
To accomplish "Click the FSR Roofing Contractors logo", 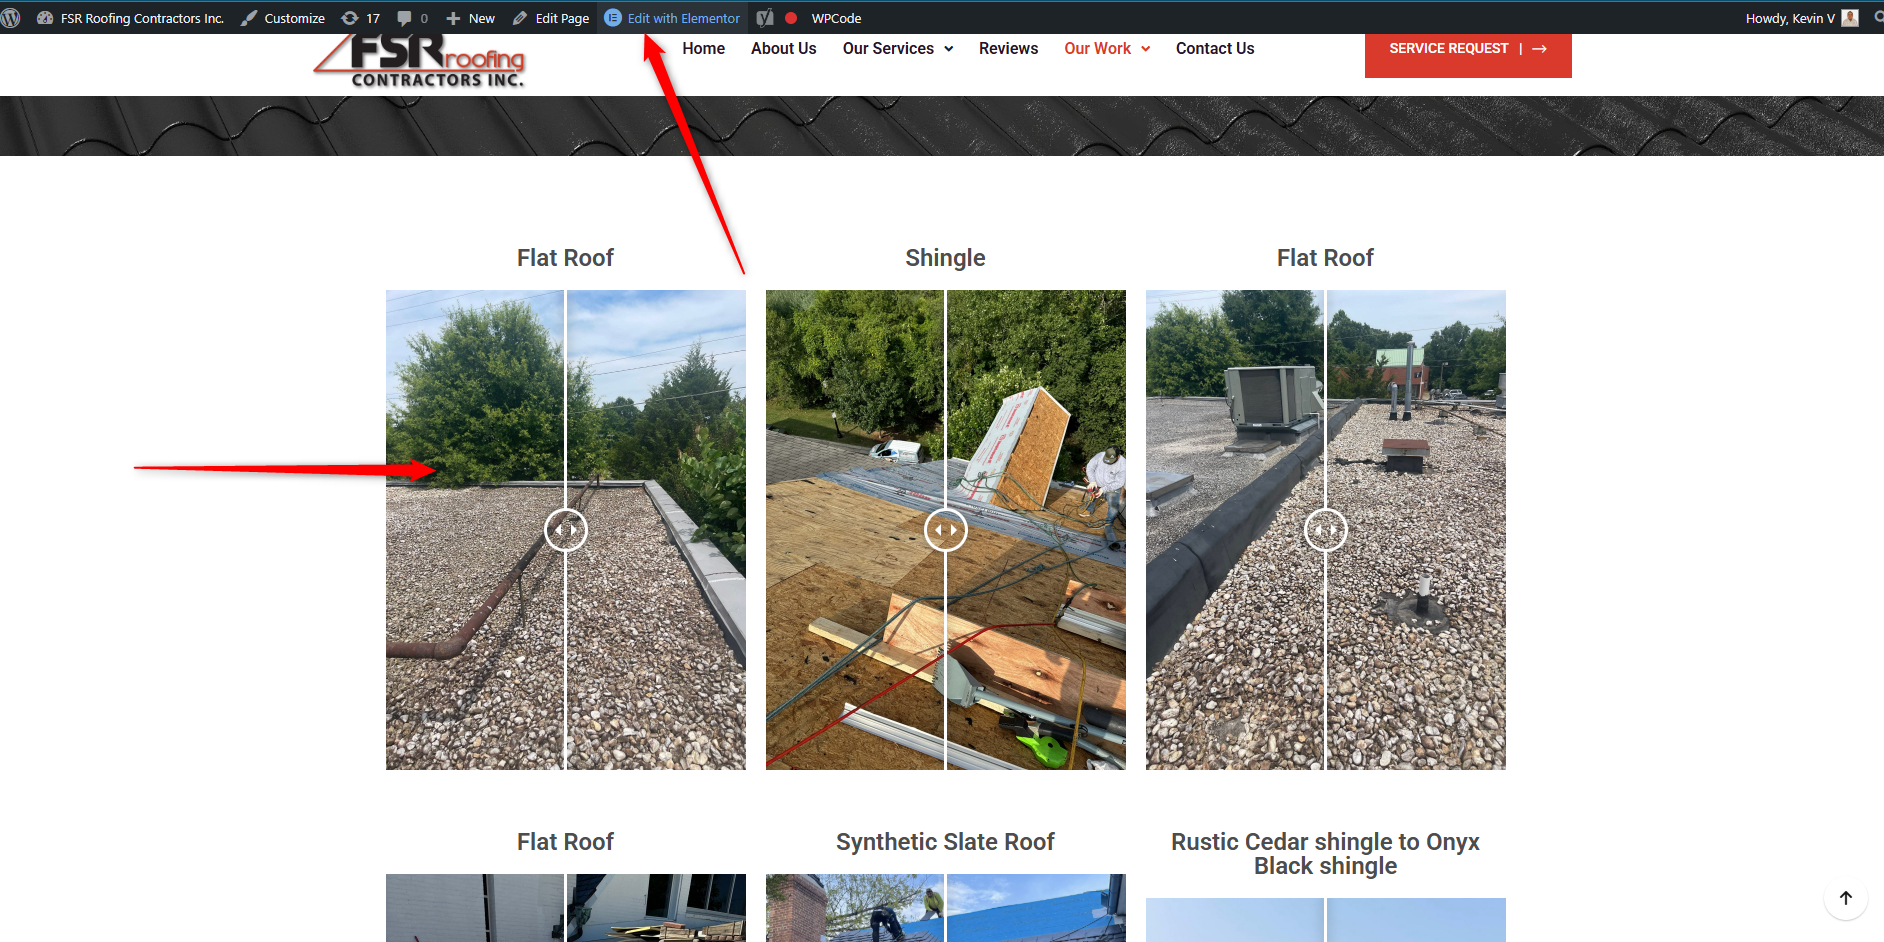I will (421, 62).
